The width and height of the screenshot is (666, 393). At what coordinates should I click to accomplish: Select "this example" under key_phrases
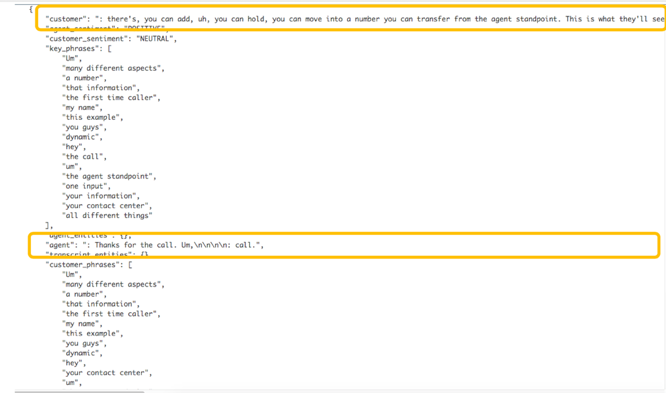point(93,117)
